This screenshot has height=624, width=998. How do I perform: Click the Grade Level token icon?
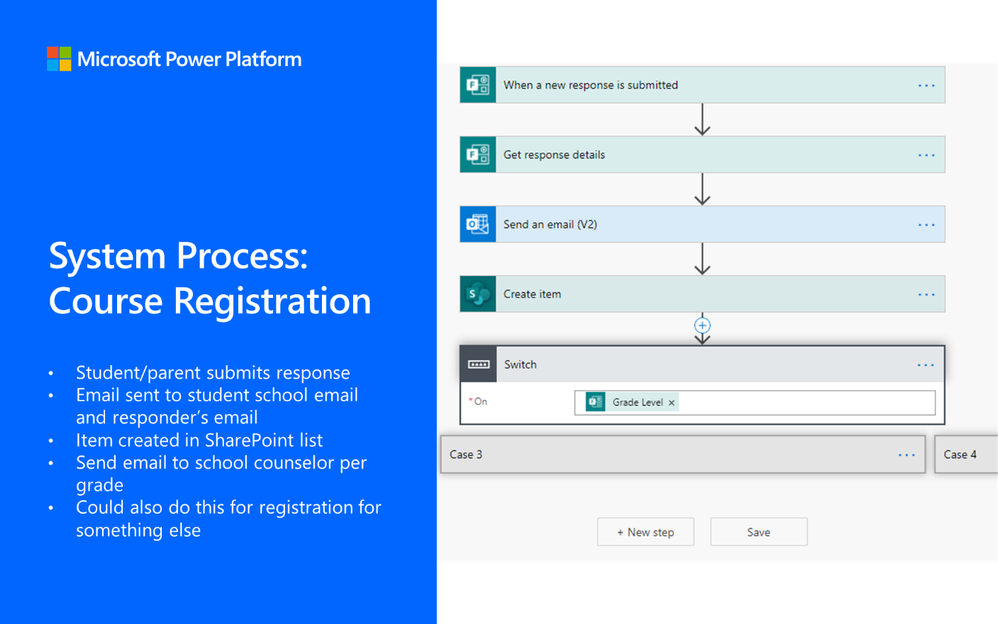(596, 402)
